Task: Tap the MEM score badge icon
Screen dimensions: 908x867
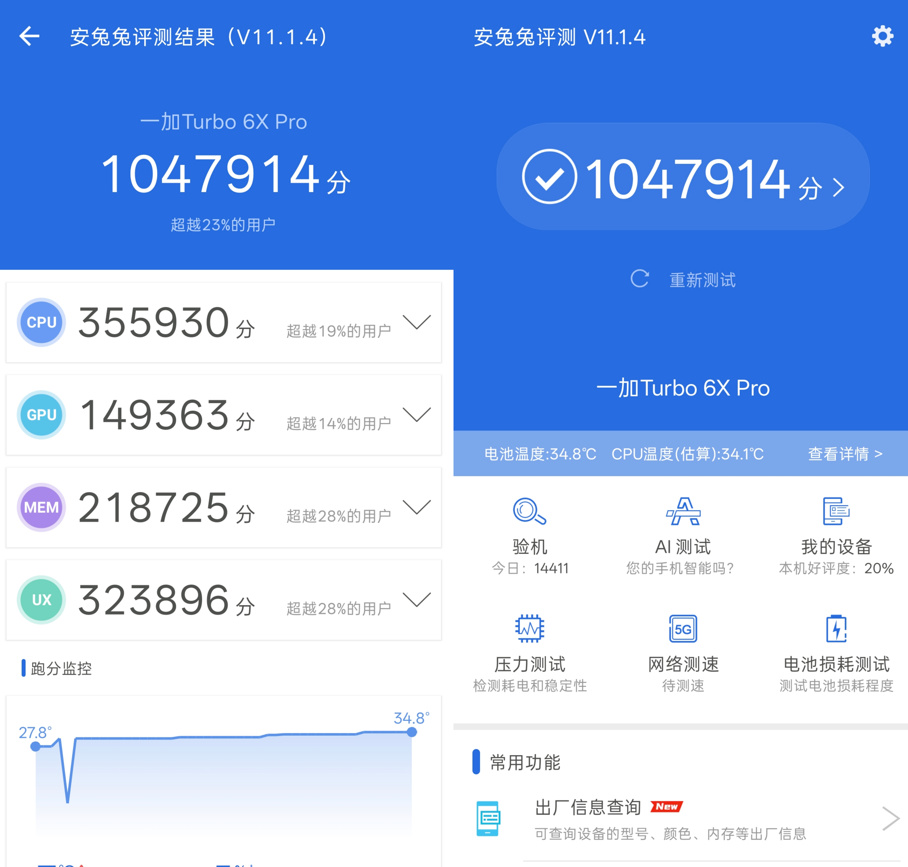Action: pyautogui.click(x=41, y=507)
